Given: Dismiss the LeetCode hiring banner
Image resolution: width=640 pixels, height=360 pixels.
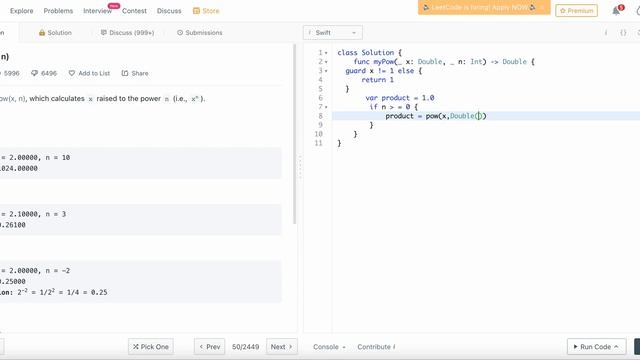Looking at the screenshot, I should point(542,7).
